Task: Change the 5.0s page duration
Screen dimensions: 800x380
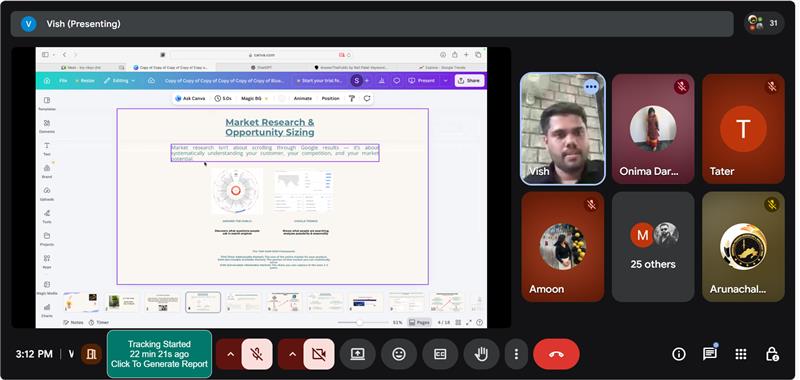Action: [223, 98]
